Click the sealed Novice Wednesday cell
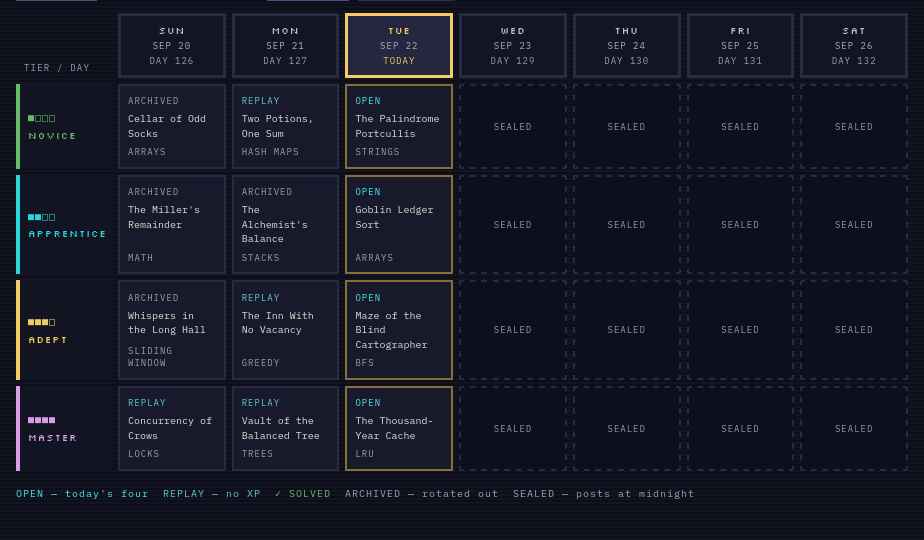 coord(513,126)
